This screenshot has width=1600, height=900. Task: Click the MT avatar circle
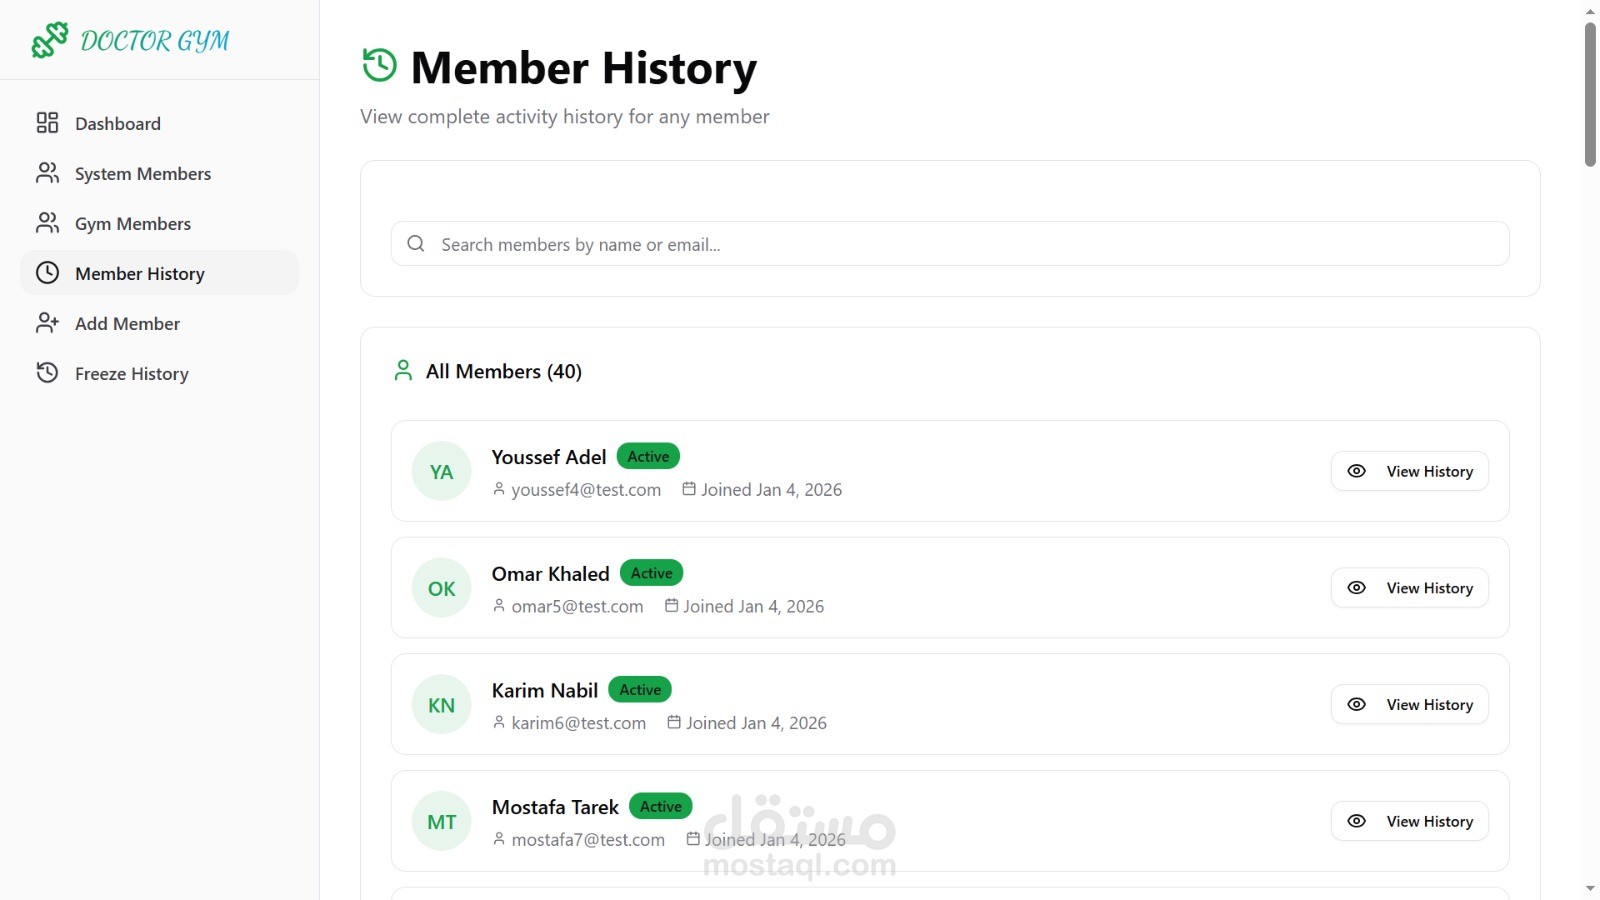pos(442,821)
